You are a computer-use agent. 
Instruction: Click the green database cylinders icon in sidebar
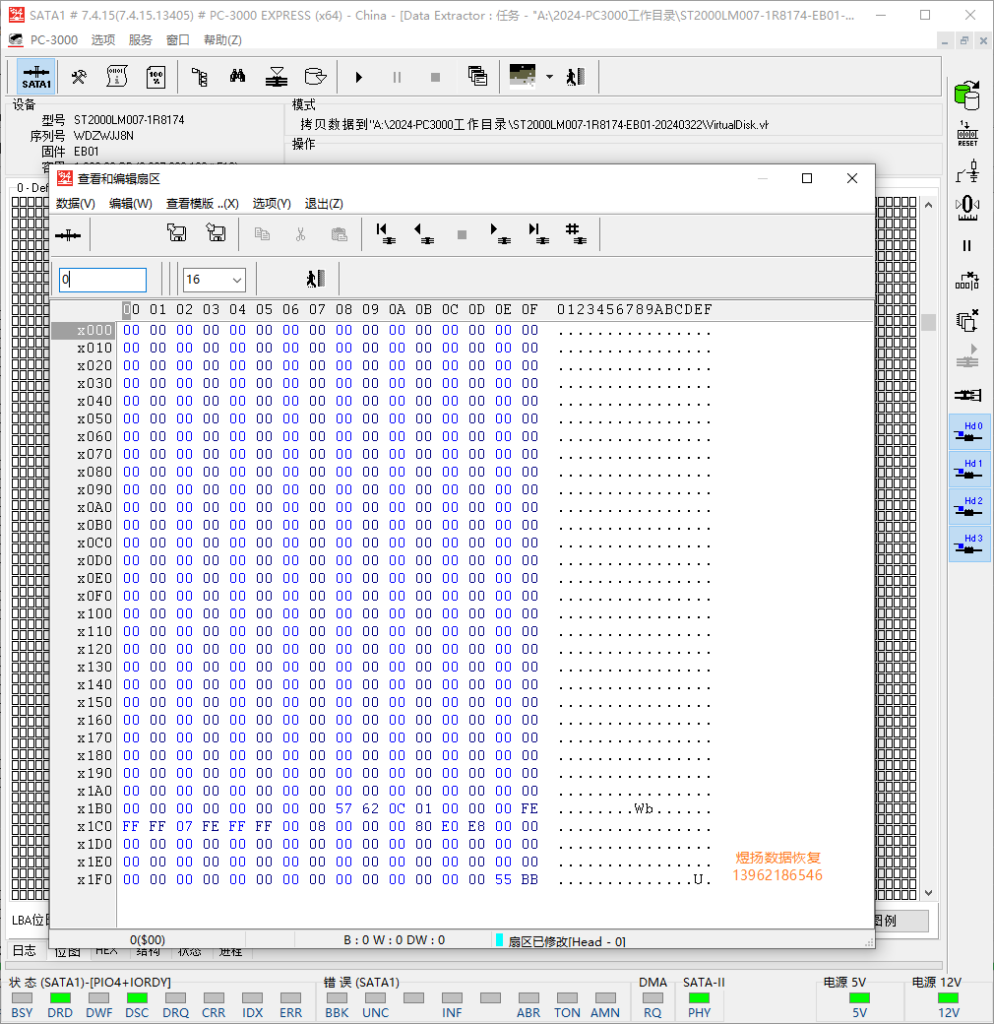click(x=967, y=95)
